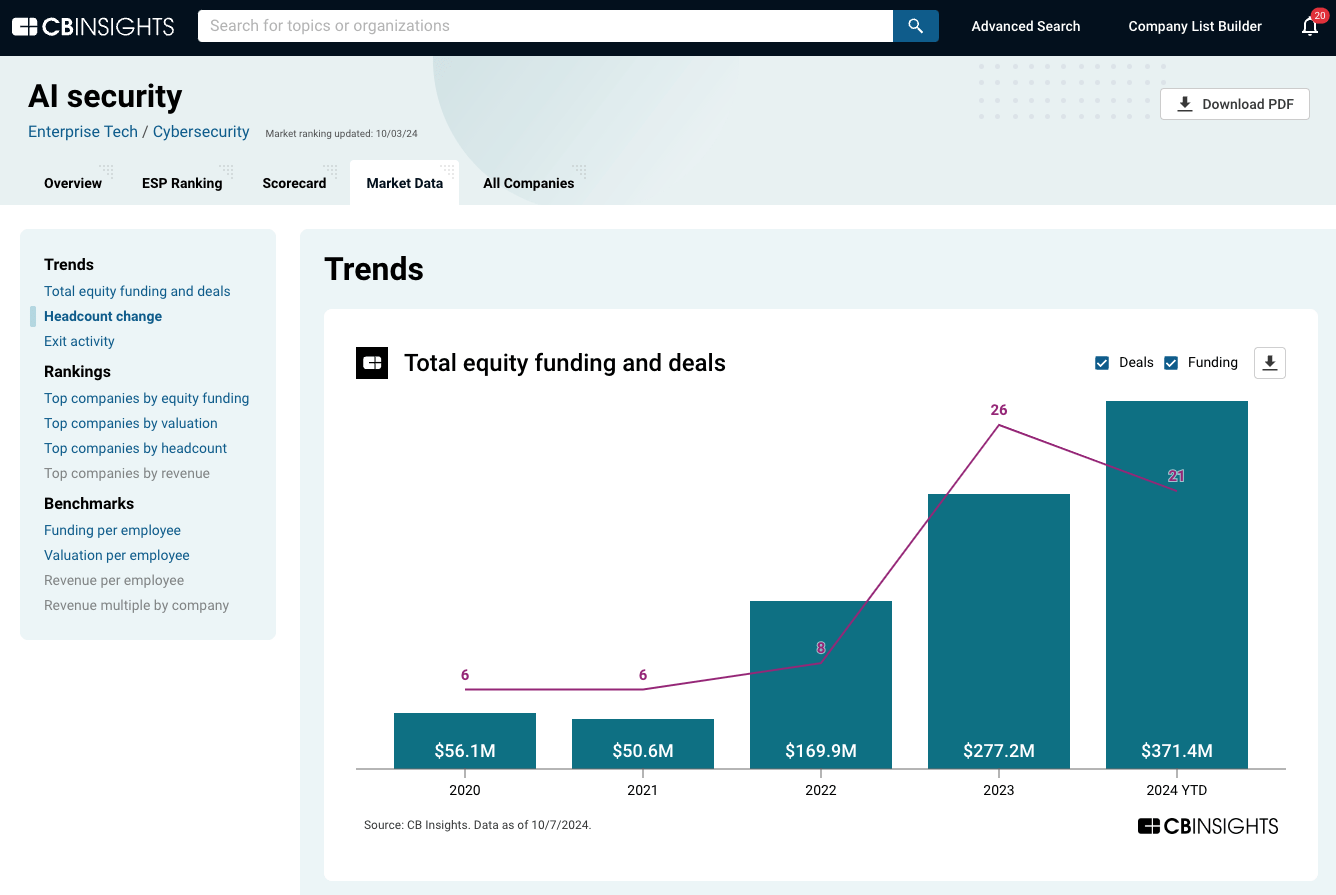Click the download icon on the funding chart
The height and width of the screenshot is (895, 1336).
[x=1269, y=362]
